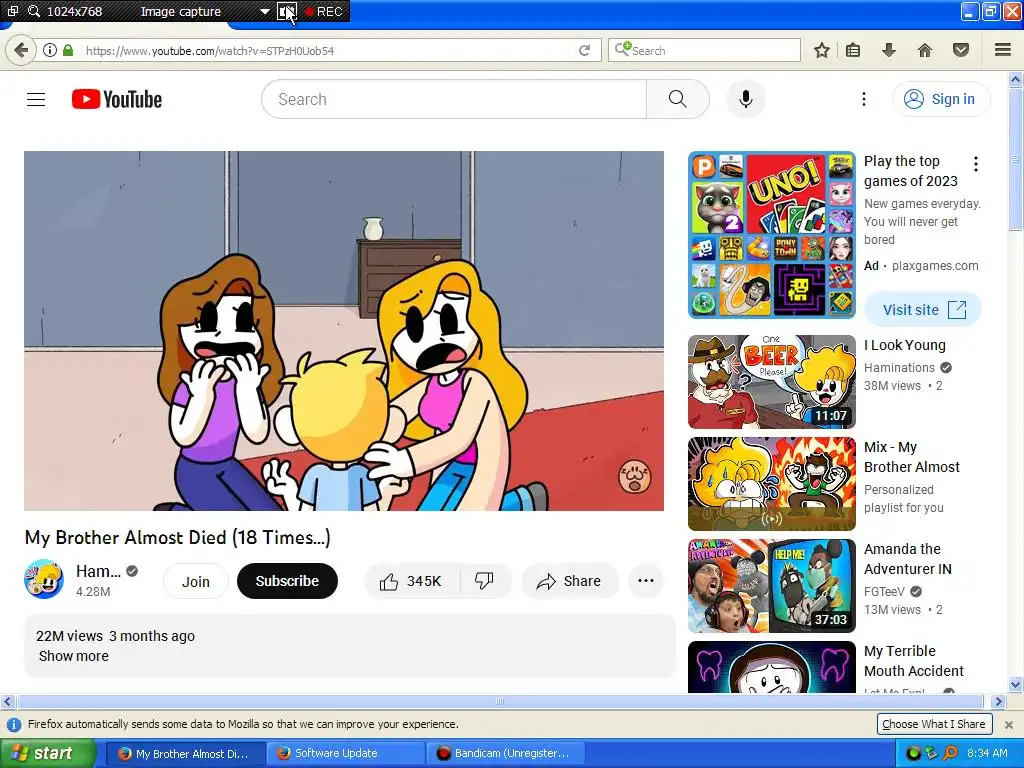Search with voice microphone icon
Screen dimensions: 1024x768
click(x=746, y=99)
